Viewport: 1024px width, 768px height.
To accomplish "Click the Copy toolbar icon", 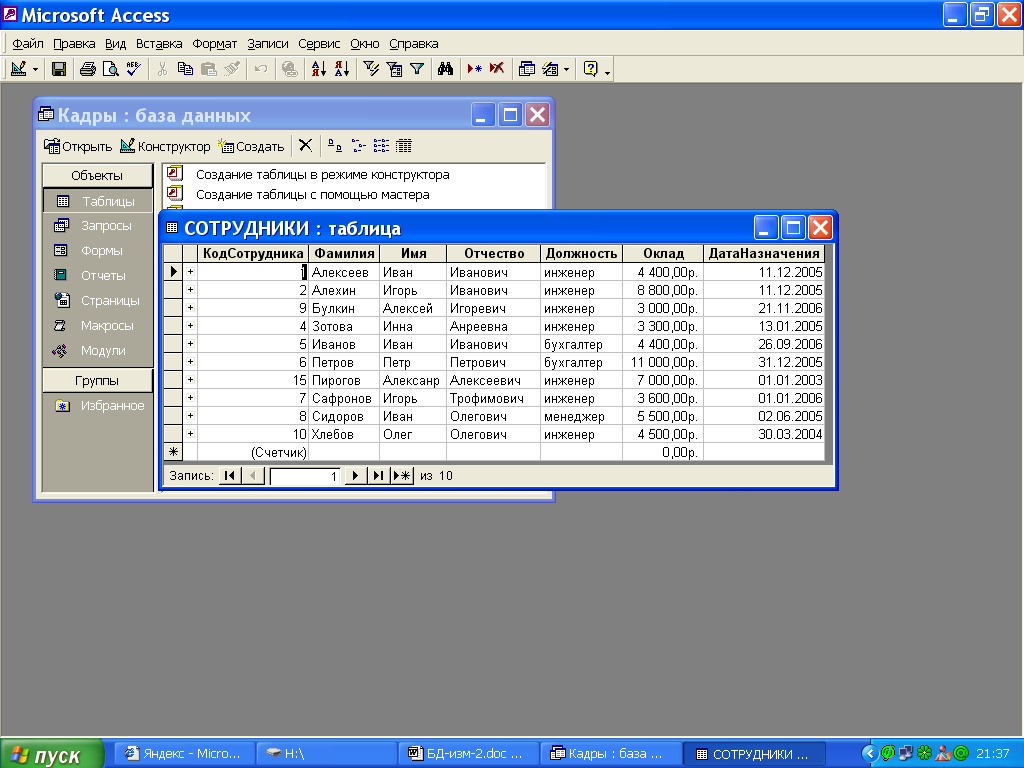I will 185,69.
